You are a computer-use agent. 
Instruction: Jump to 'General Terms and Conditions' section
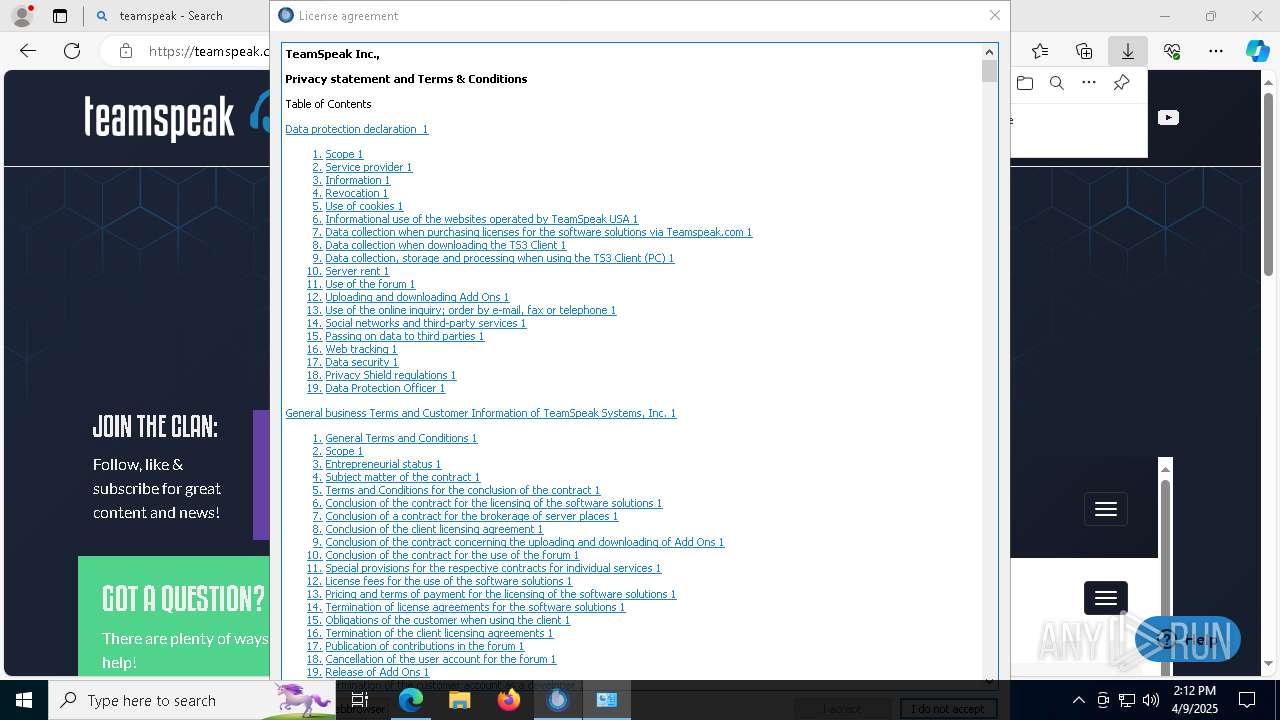(401, 438)
